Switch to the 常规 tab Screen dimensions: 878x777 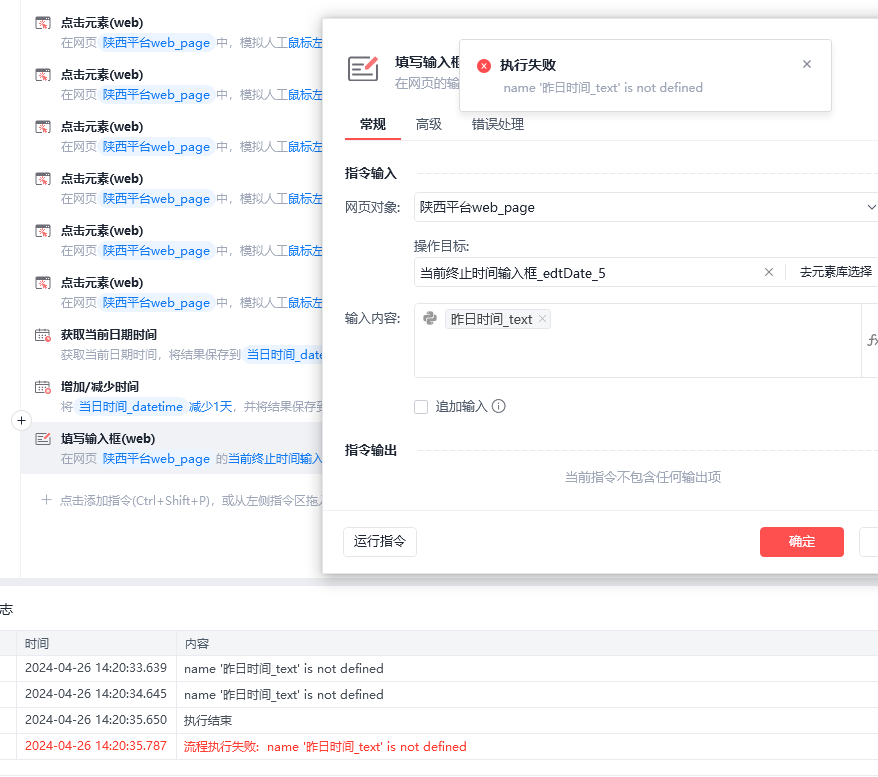pyautogui.click(x=372, y=124)
